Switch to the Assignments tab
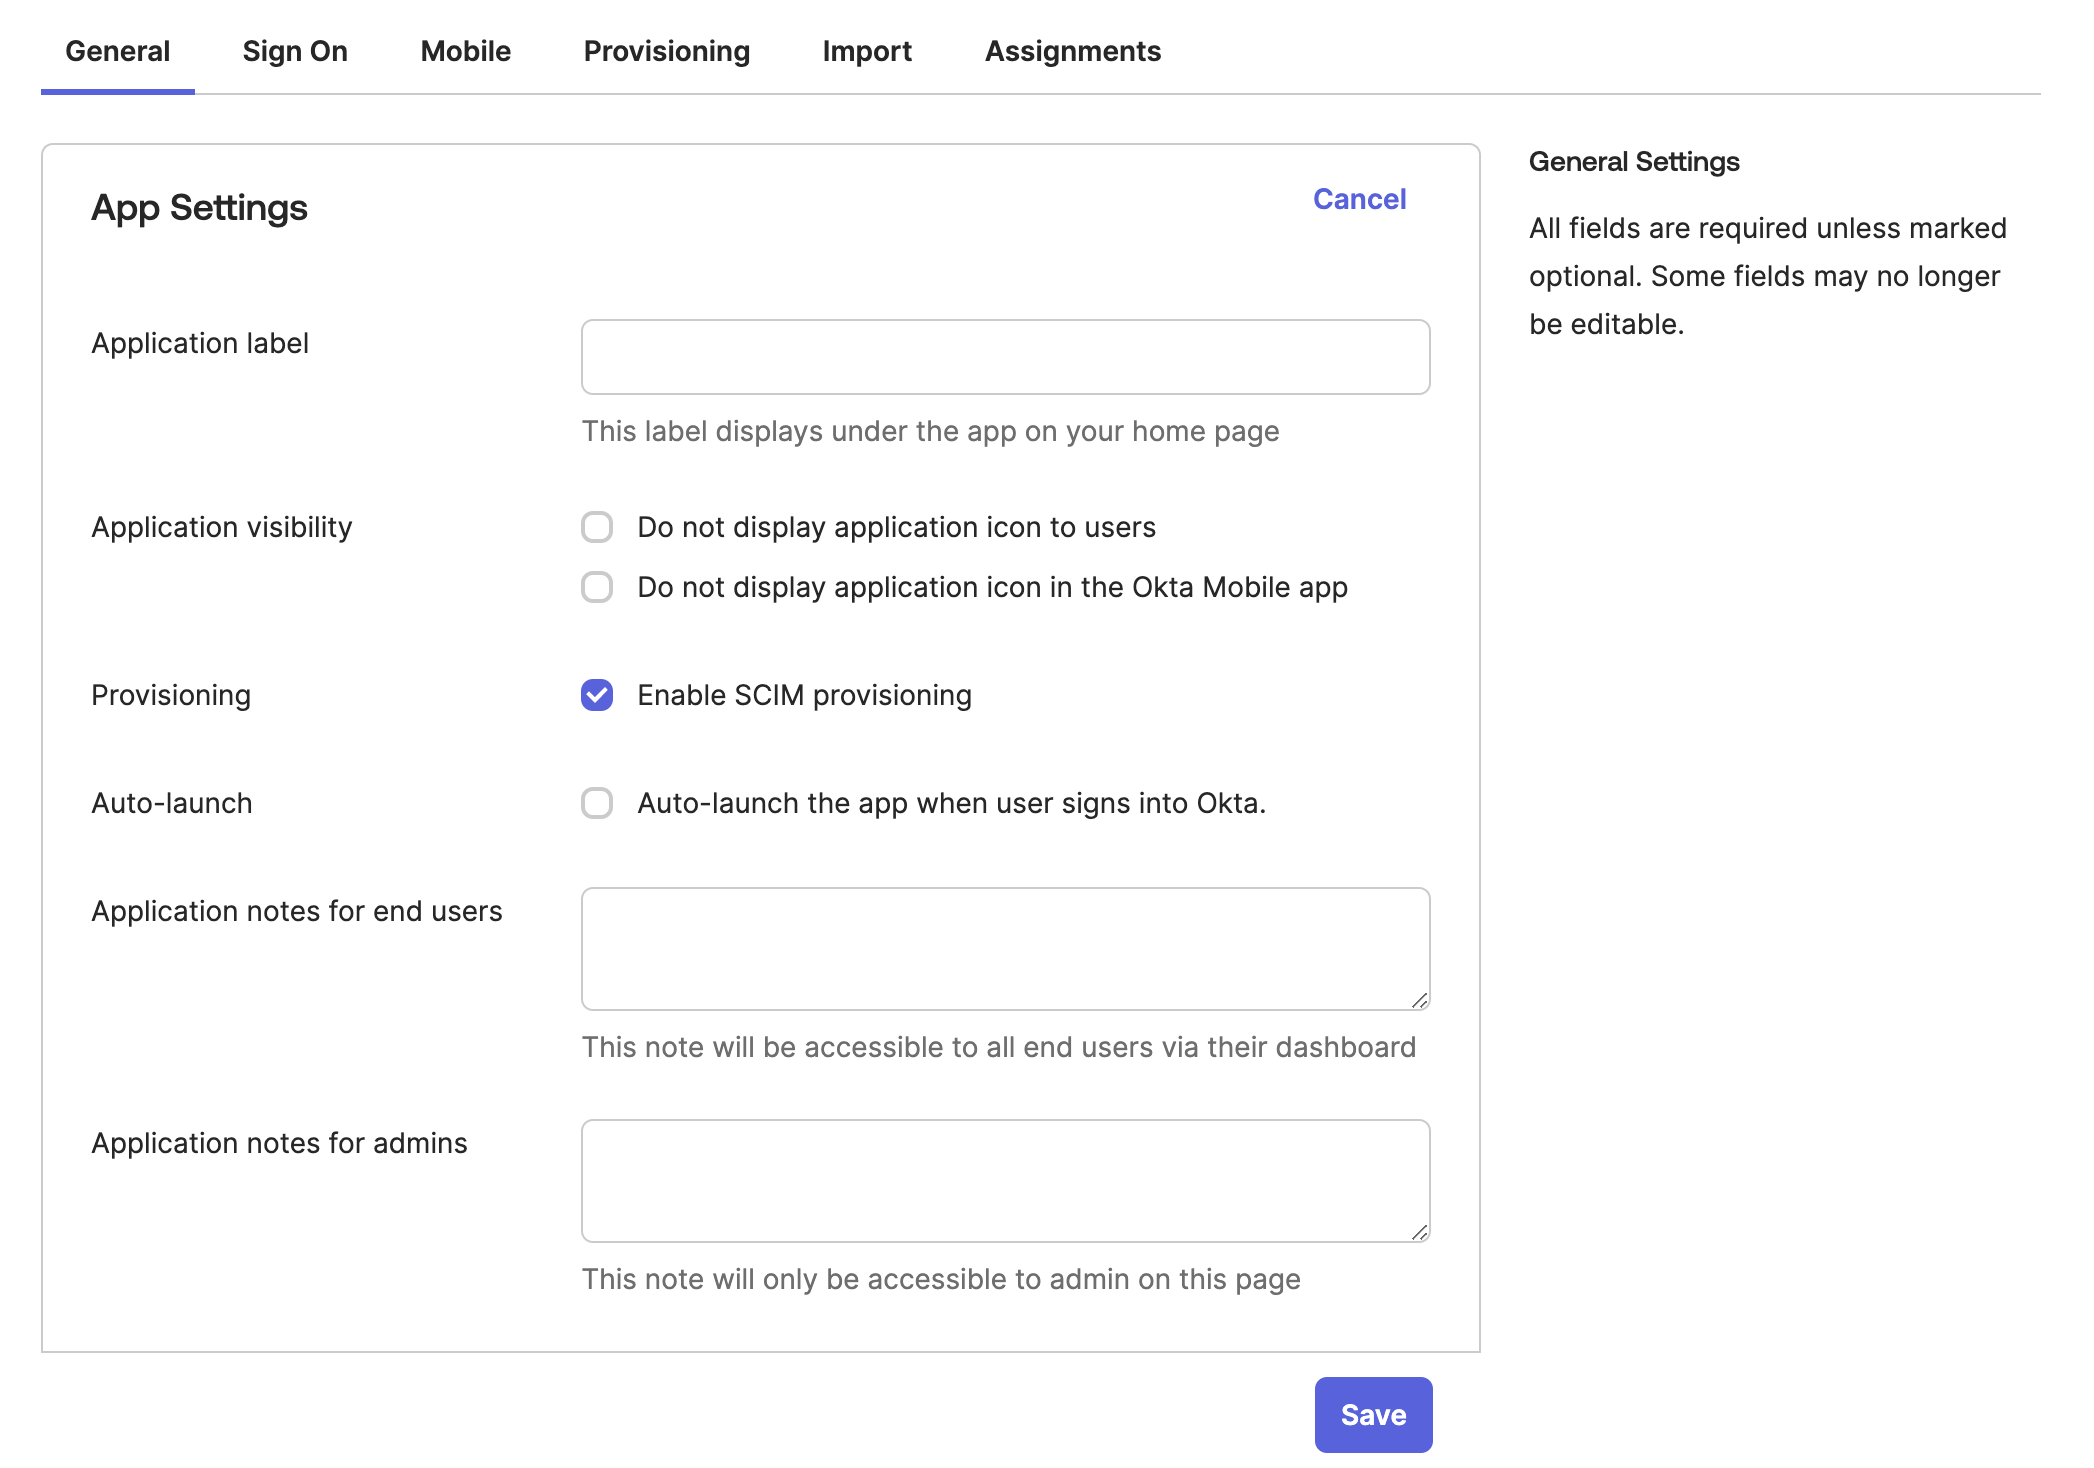 pos(1072,51)
